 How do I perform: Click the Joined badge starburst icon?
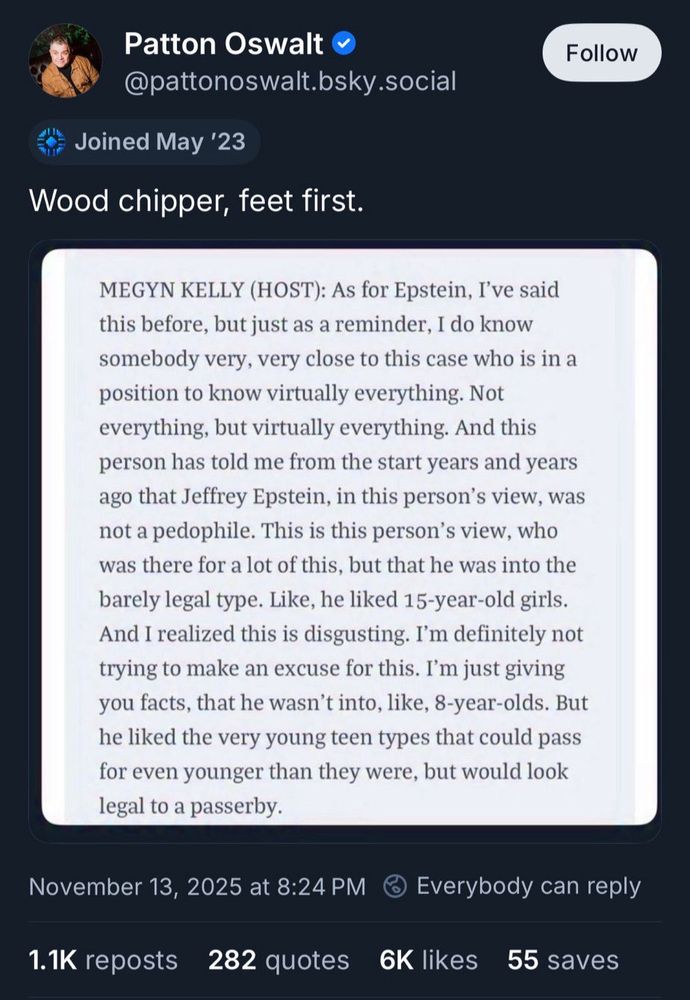pyautogui.click(x=50, y=142)
